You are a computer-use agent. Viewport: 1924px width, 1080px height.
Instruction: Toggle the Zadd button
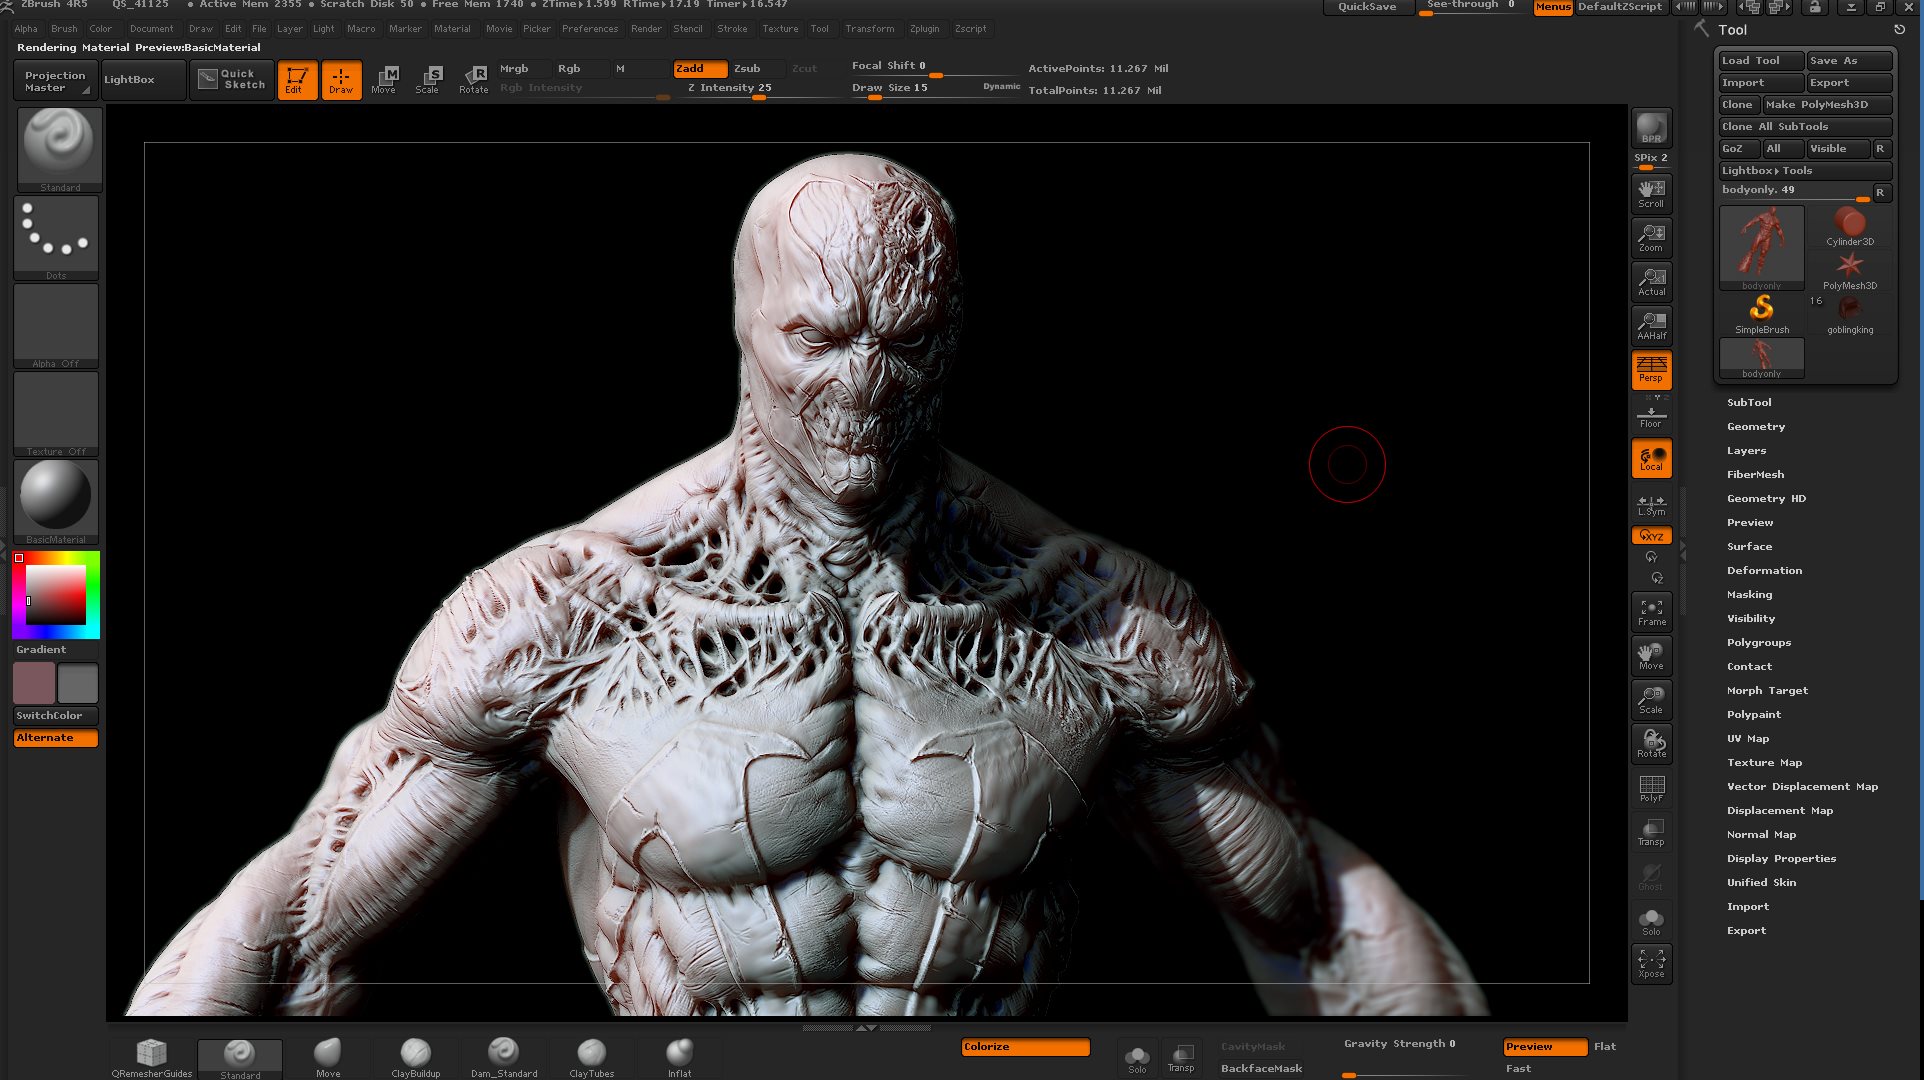[x=700, y=69]
